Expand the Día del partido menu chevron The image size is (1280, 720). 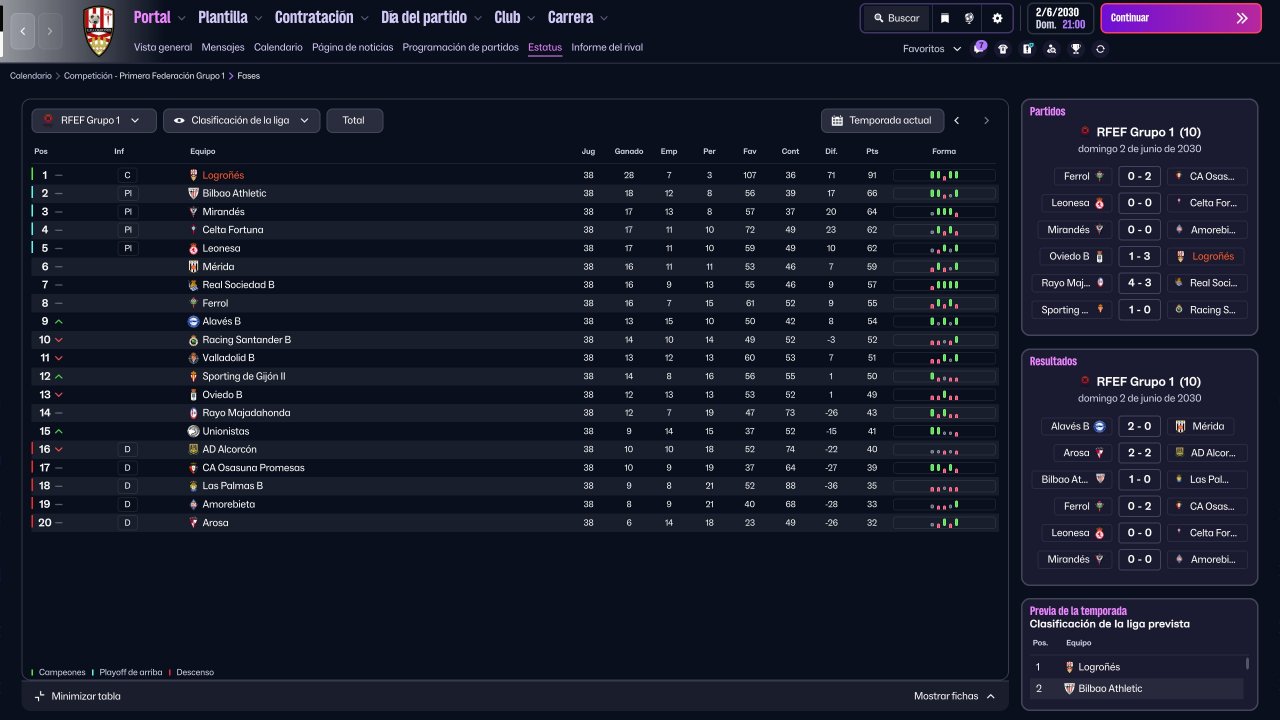click(477, 18)
